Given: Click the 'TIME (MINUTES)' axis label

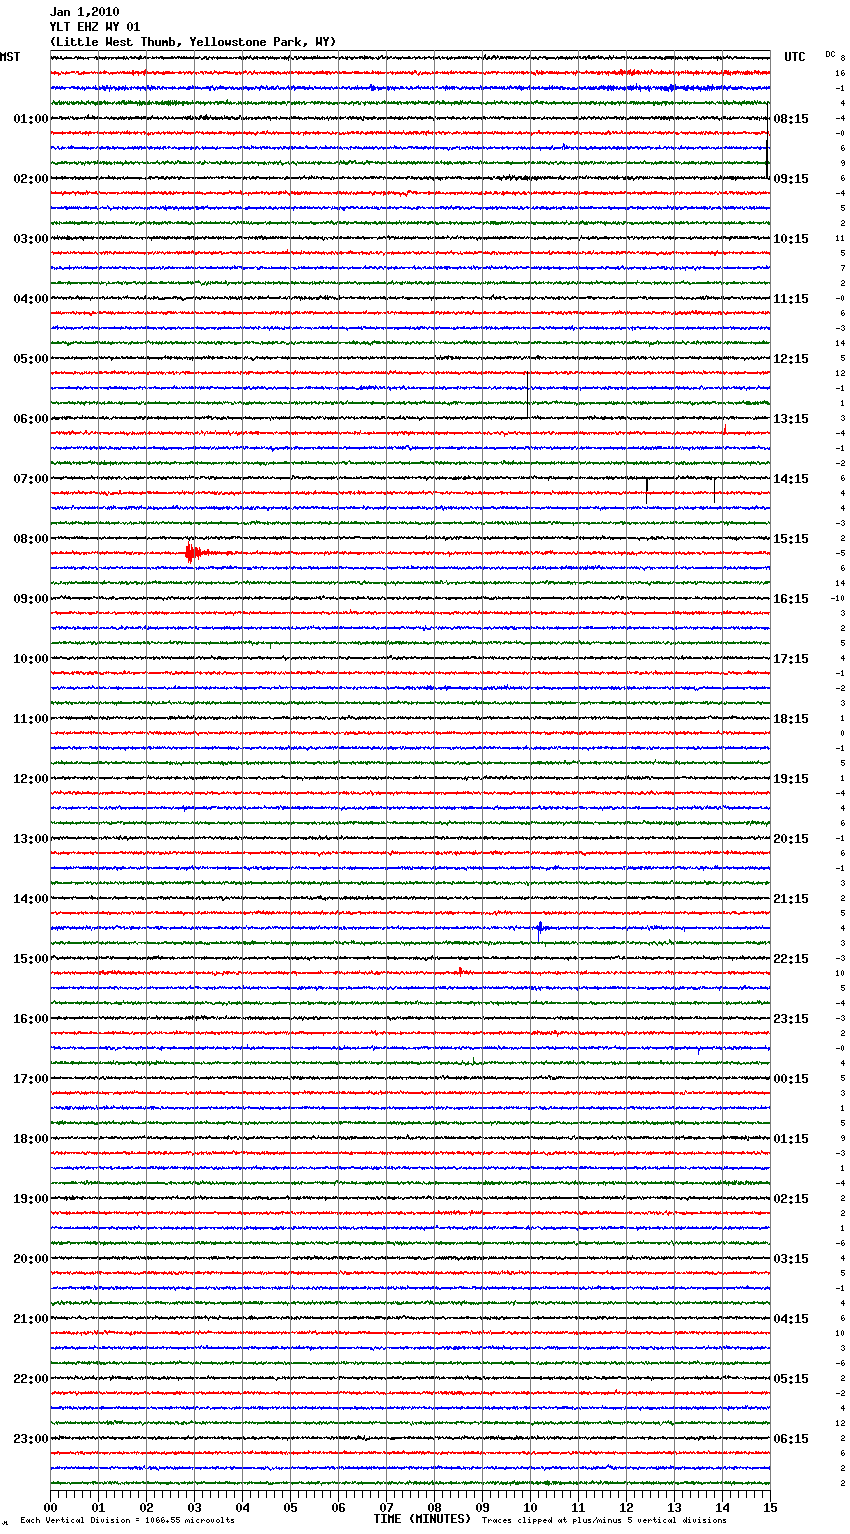Looking at the screenshot, I should [422, 1519].
